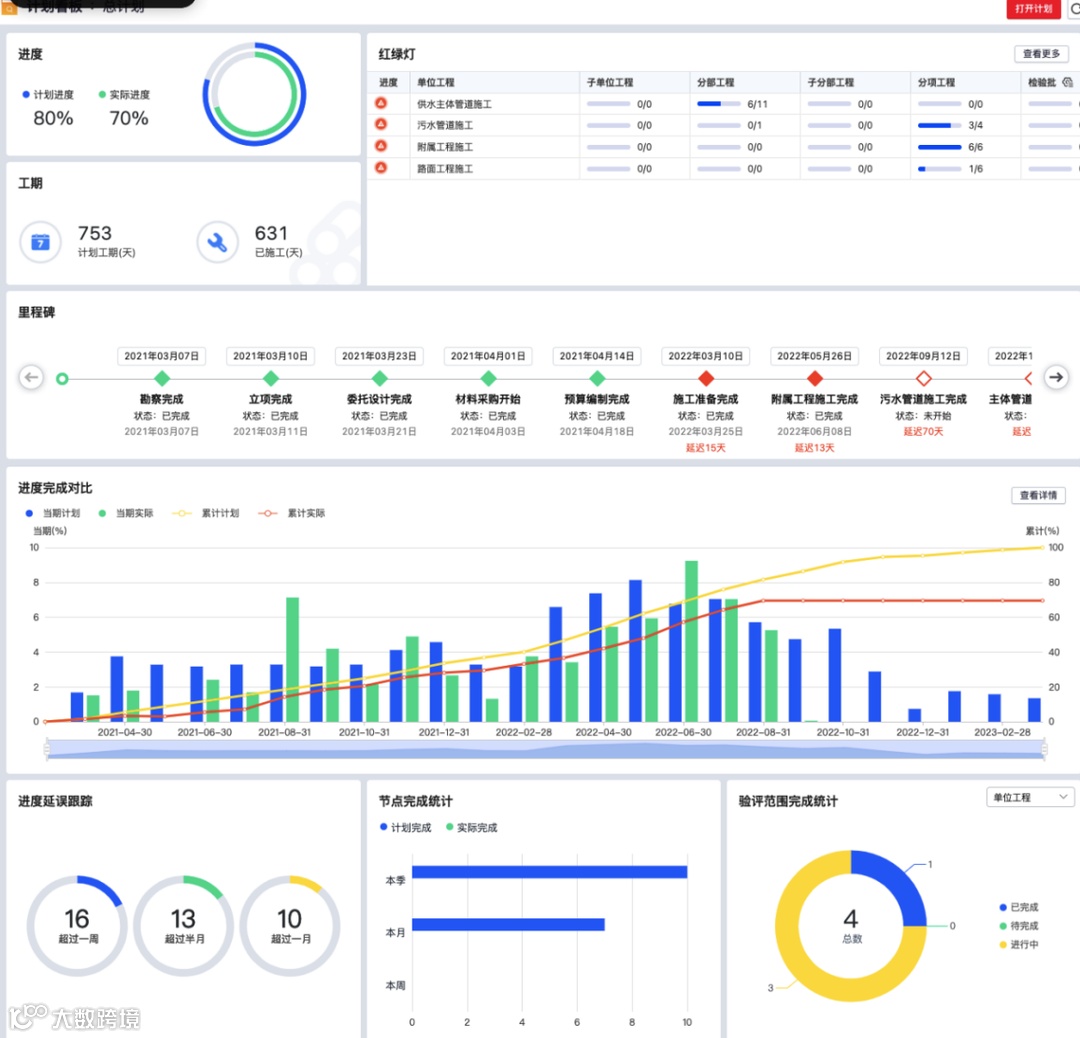Click the 延迟70天 delay text

923,432
